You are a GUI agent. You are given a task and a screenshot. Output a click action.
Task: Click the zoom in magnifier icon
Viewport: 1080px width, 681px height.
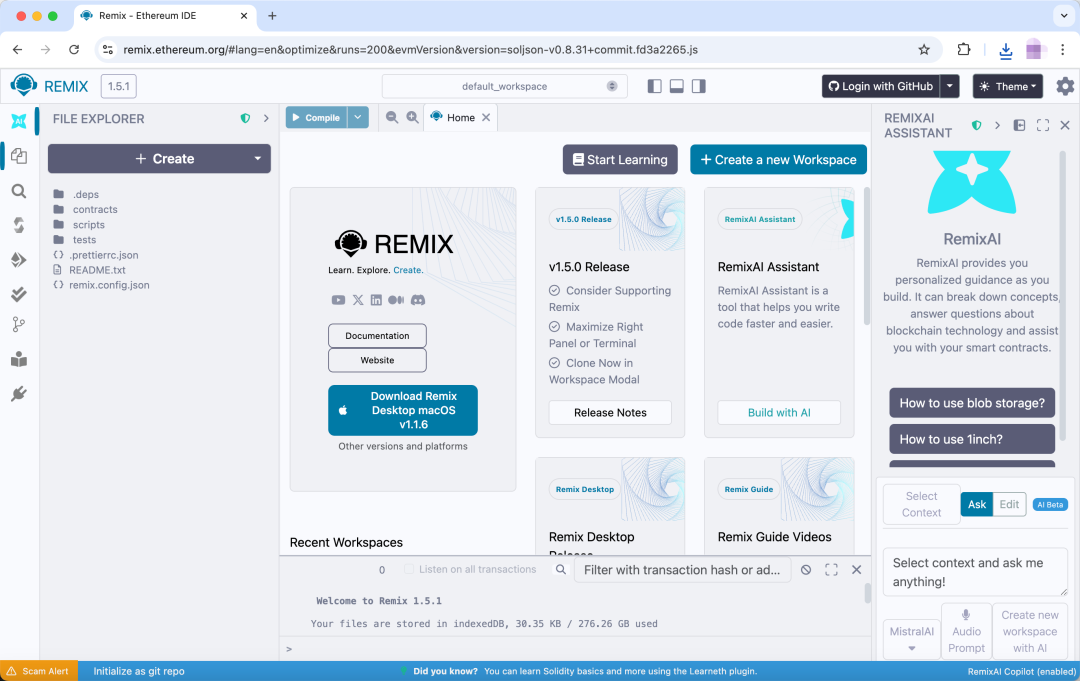point(412,118)
